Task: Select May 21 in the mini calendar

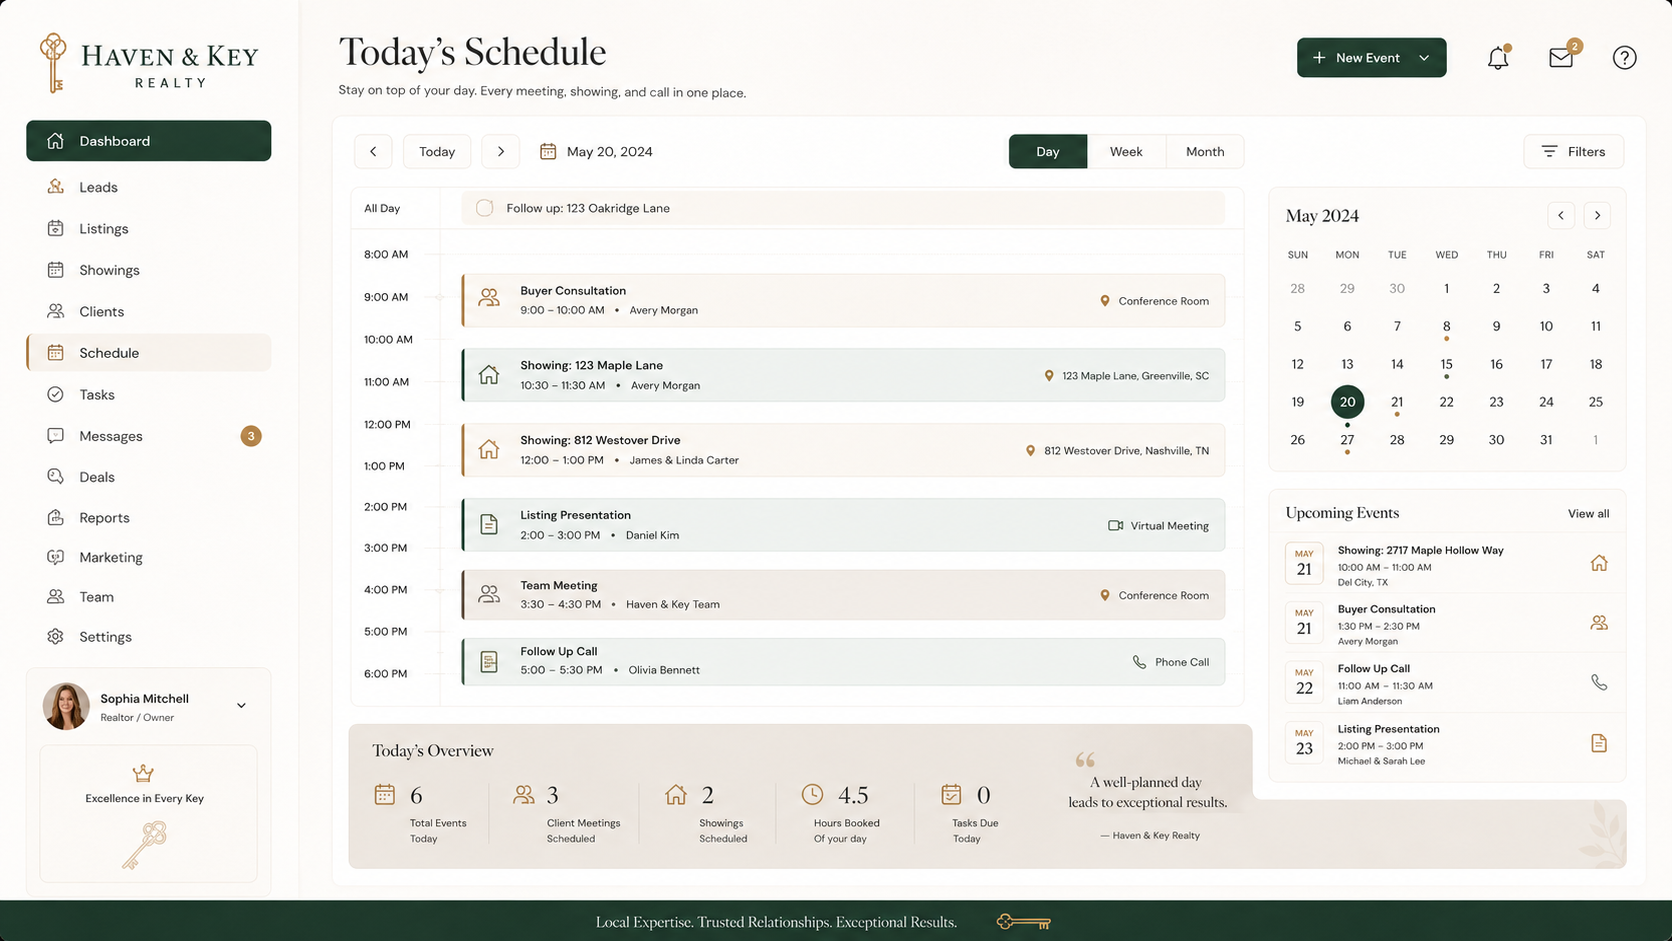Action: pos(1397,402)
